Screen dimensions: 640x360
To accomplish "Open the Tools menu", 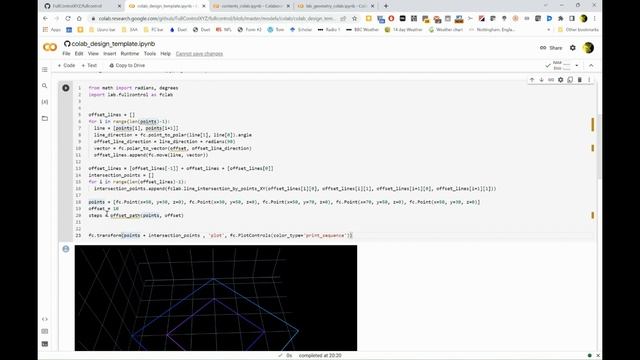I will tap(150, 54).
